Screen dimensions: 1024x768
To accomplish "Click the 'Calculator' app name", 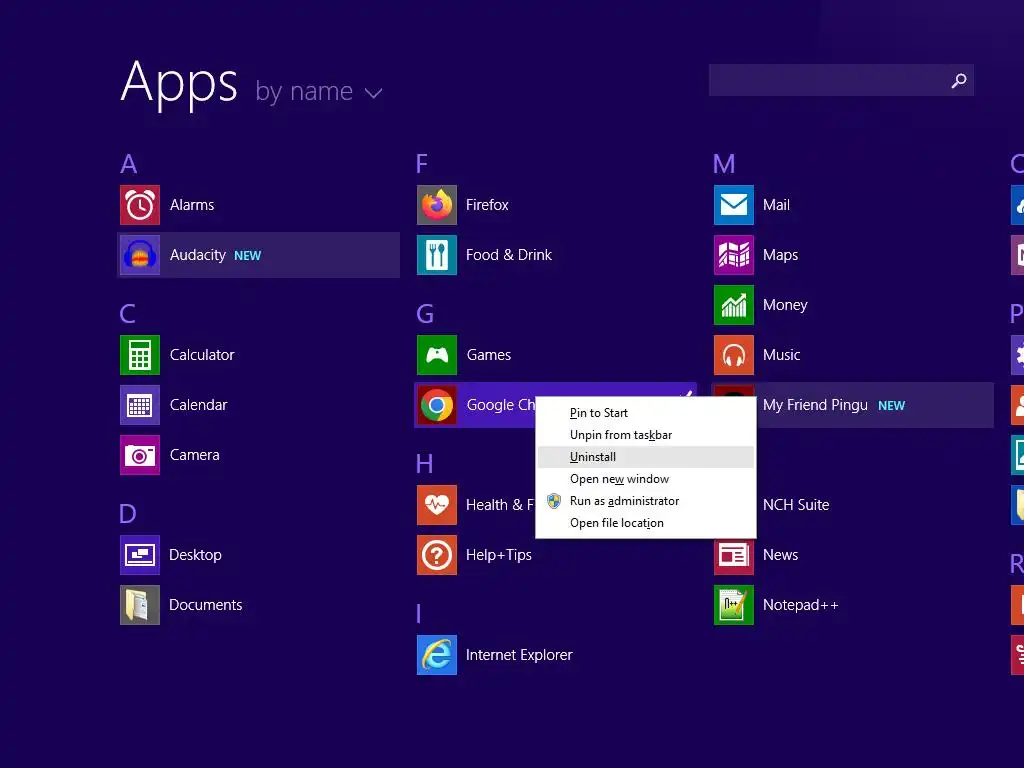I will [x=202, y=355].
